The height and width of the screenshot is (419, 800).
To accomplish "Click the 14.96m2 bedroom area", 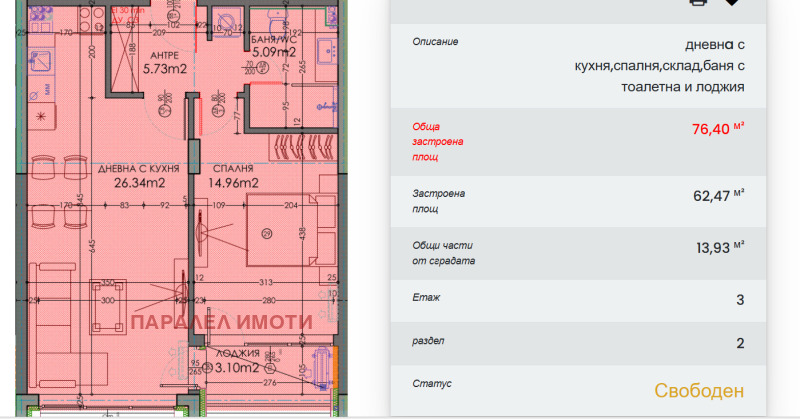I will click(233, 183).
